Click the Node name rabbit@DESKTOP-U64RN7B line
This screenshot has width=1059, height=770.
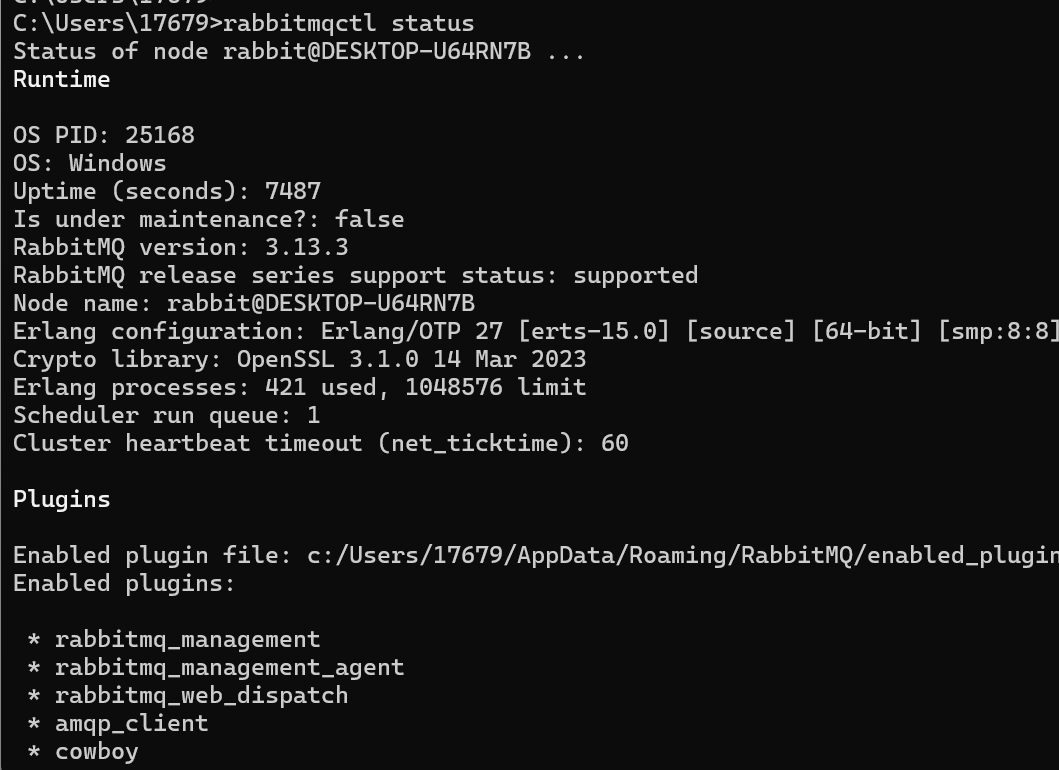[244, 303]
